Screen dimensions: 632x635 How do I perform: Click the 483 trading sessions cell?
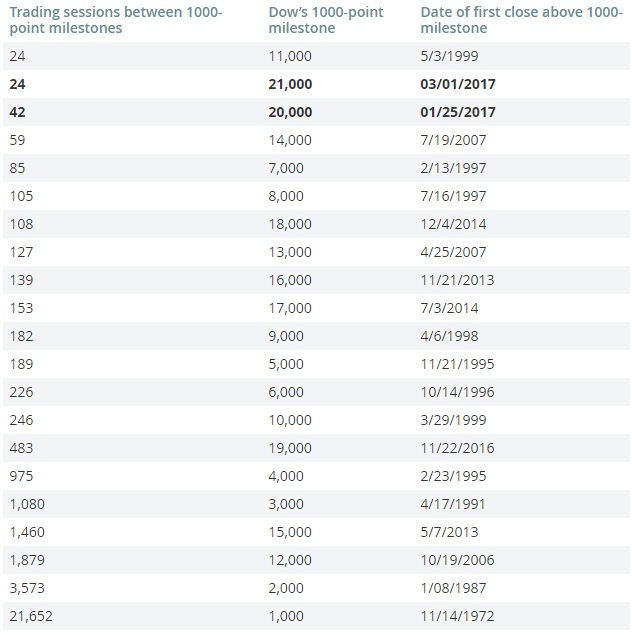(x=21, y=448)
